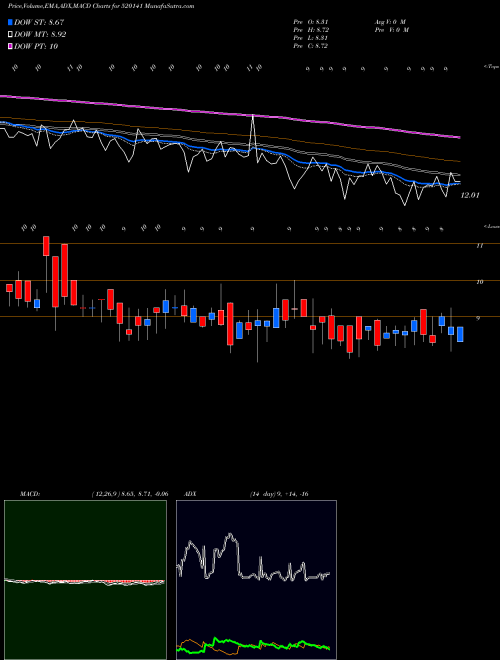This screenshot has width=500, height=660.
Task: Click the magenta DOW PT legend swatch
Action: (10, 46)
